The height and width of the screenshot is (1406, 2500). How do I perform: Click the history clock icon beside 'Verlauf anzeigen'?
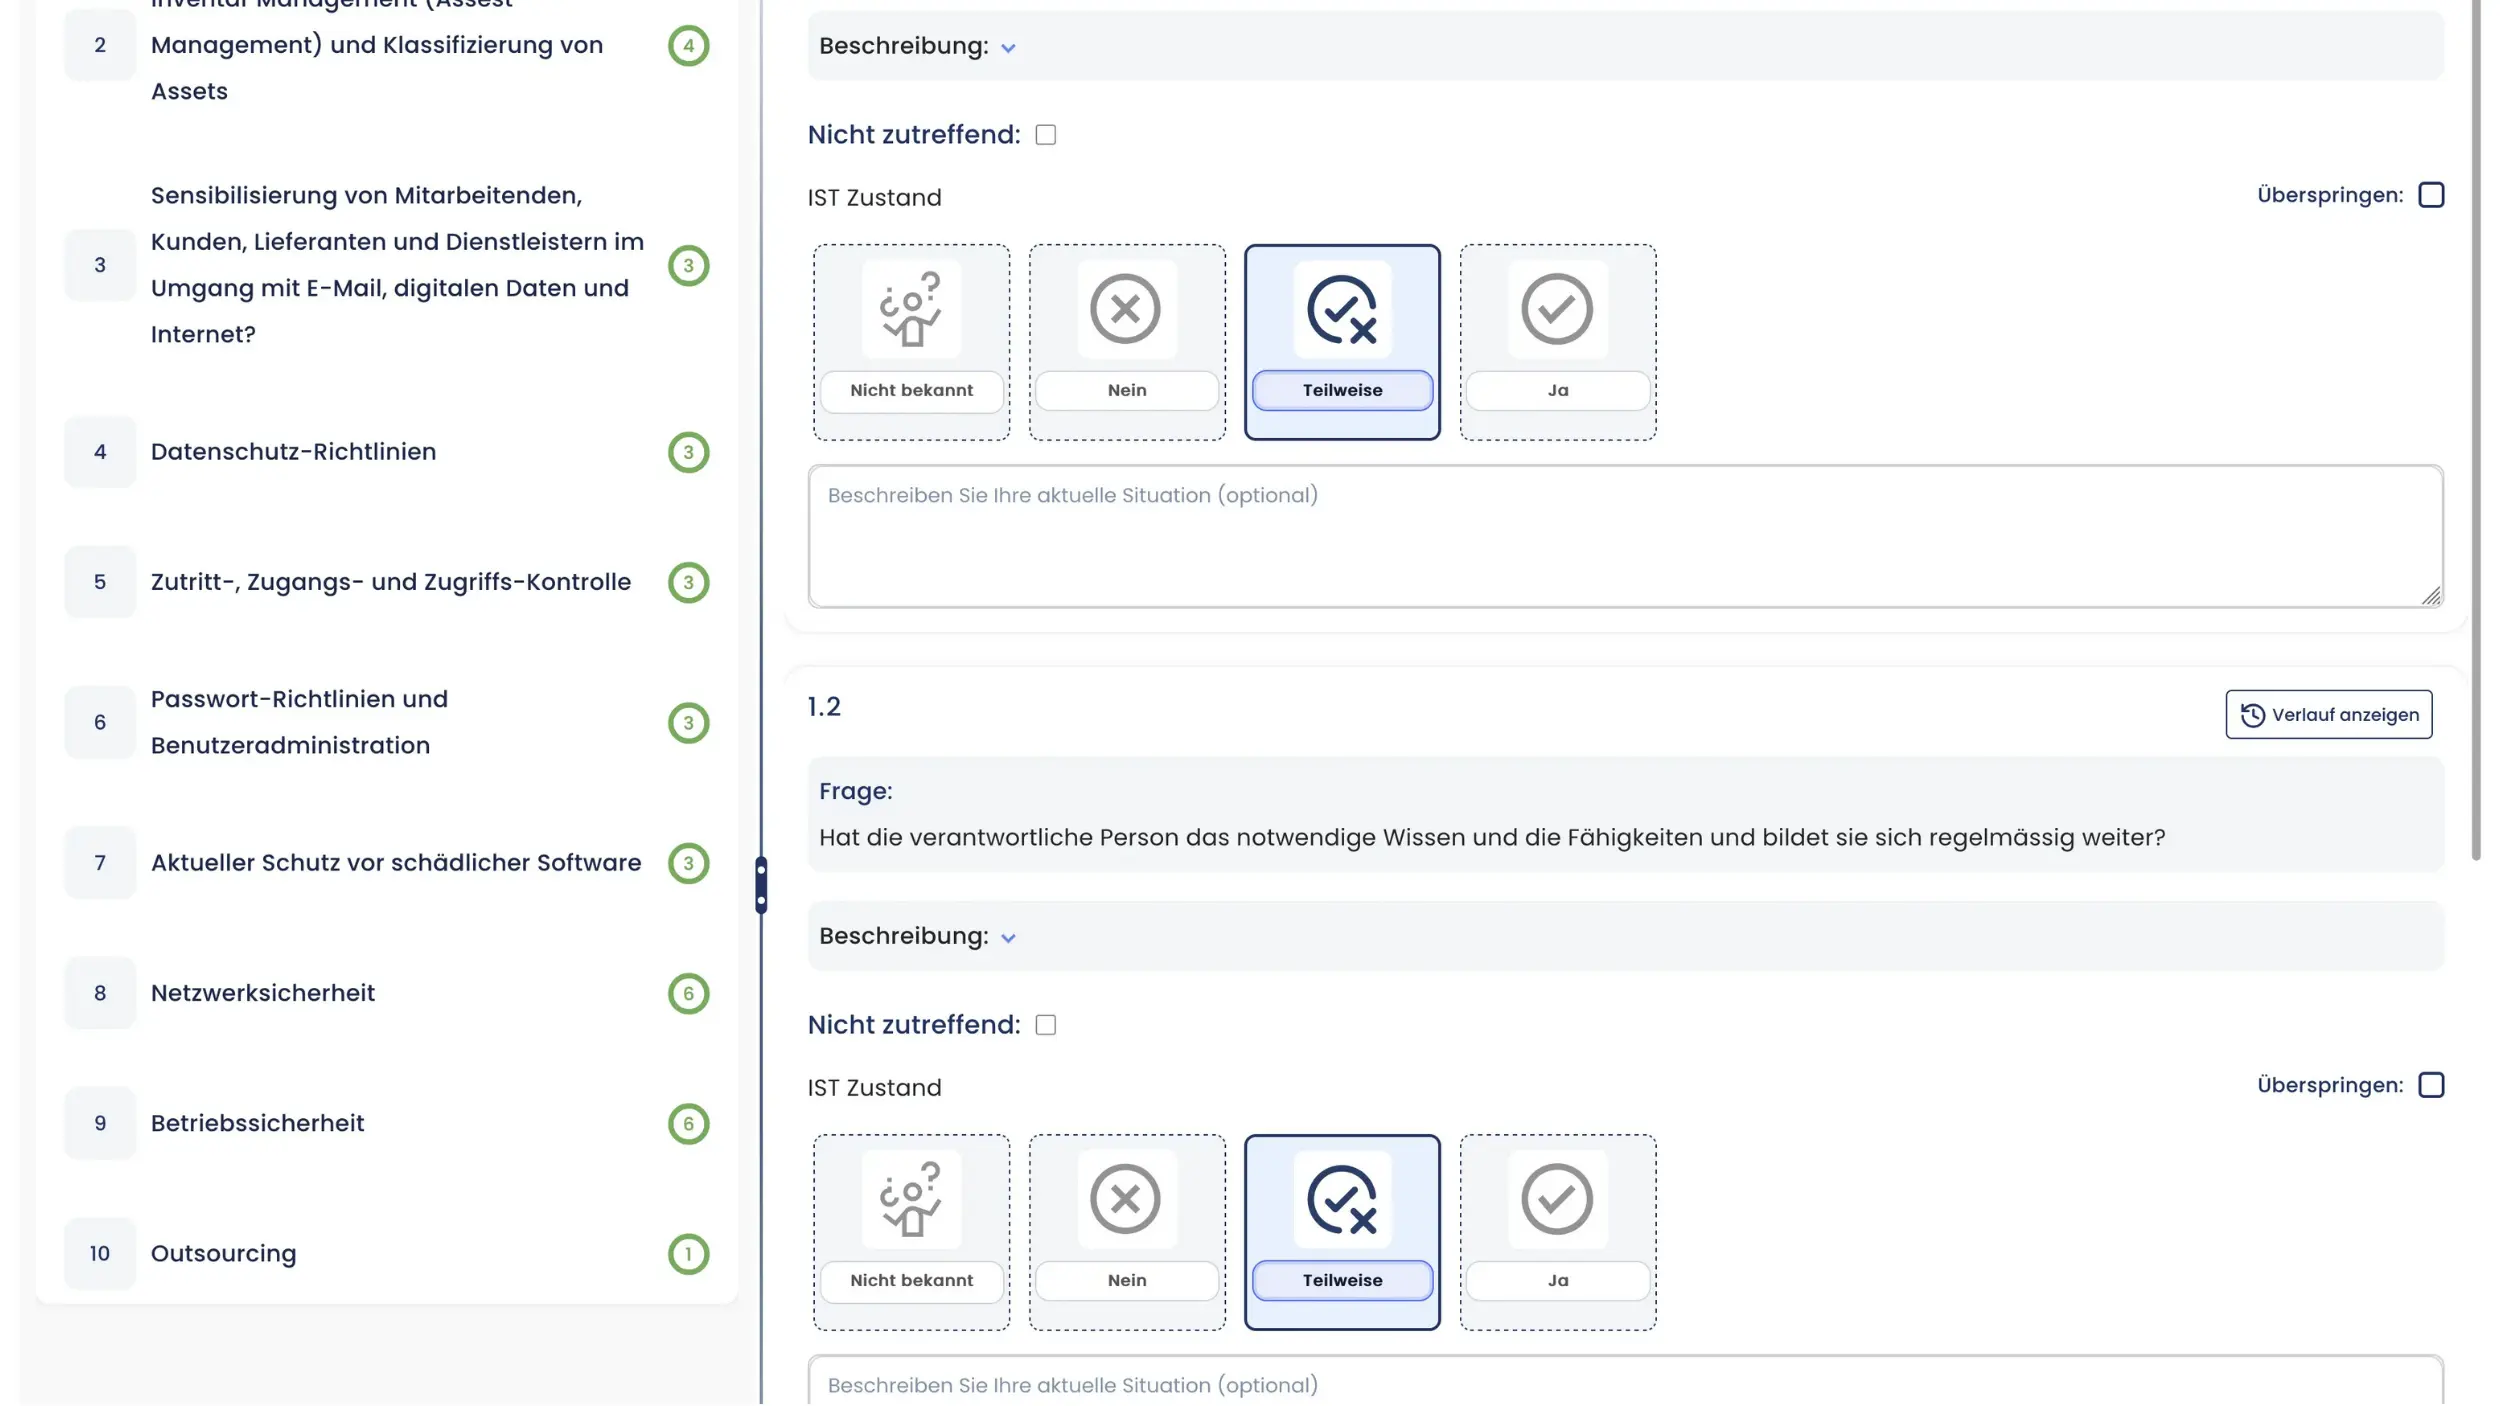2252,715
